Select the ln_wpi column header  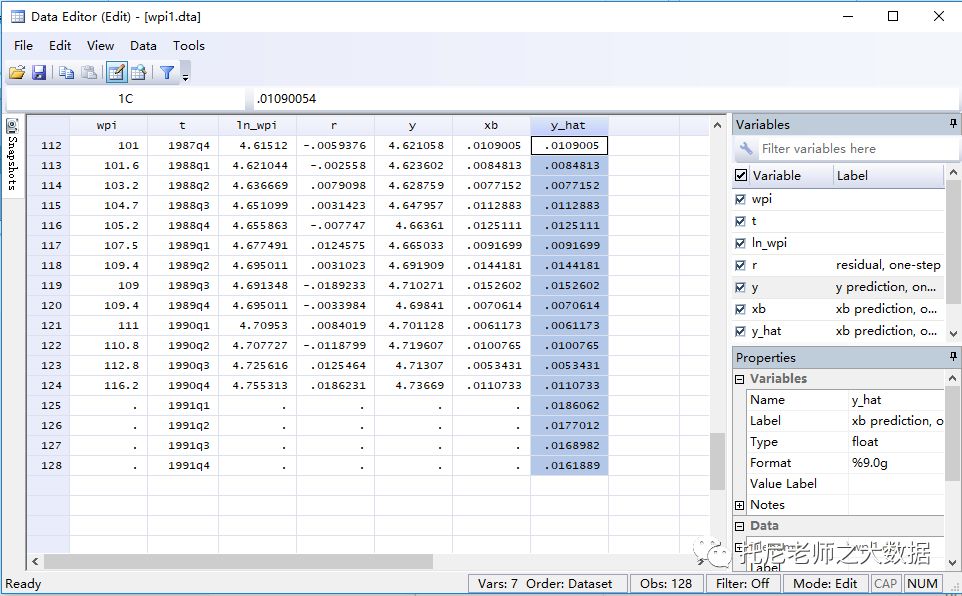258,125
